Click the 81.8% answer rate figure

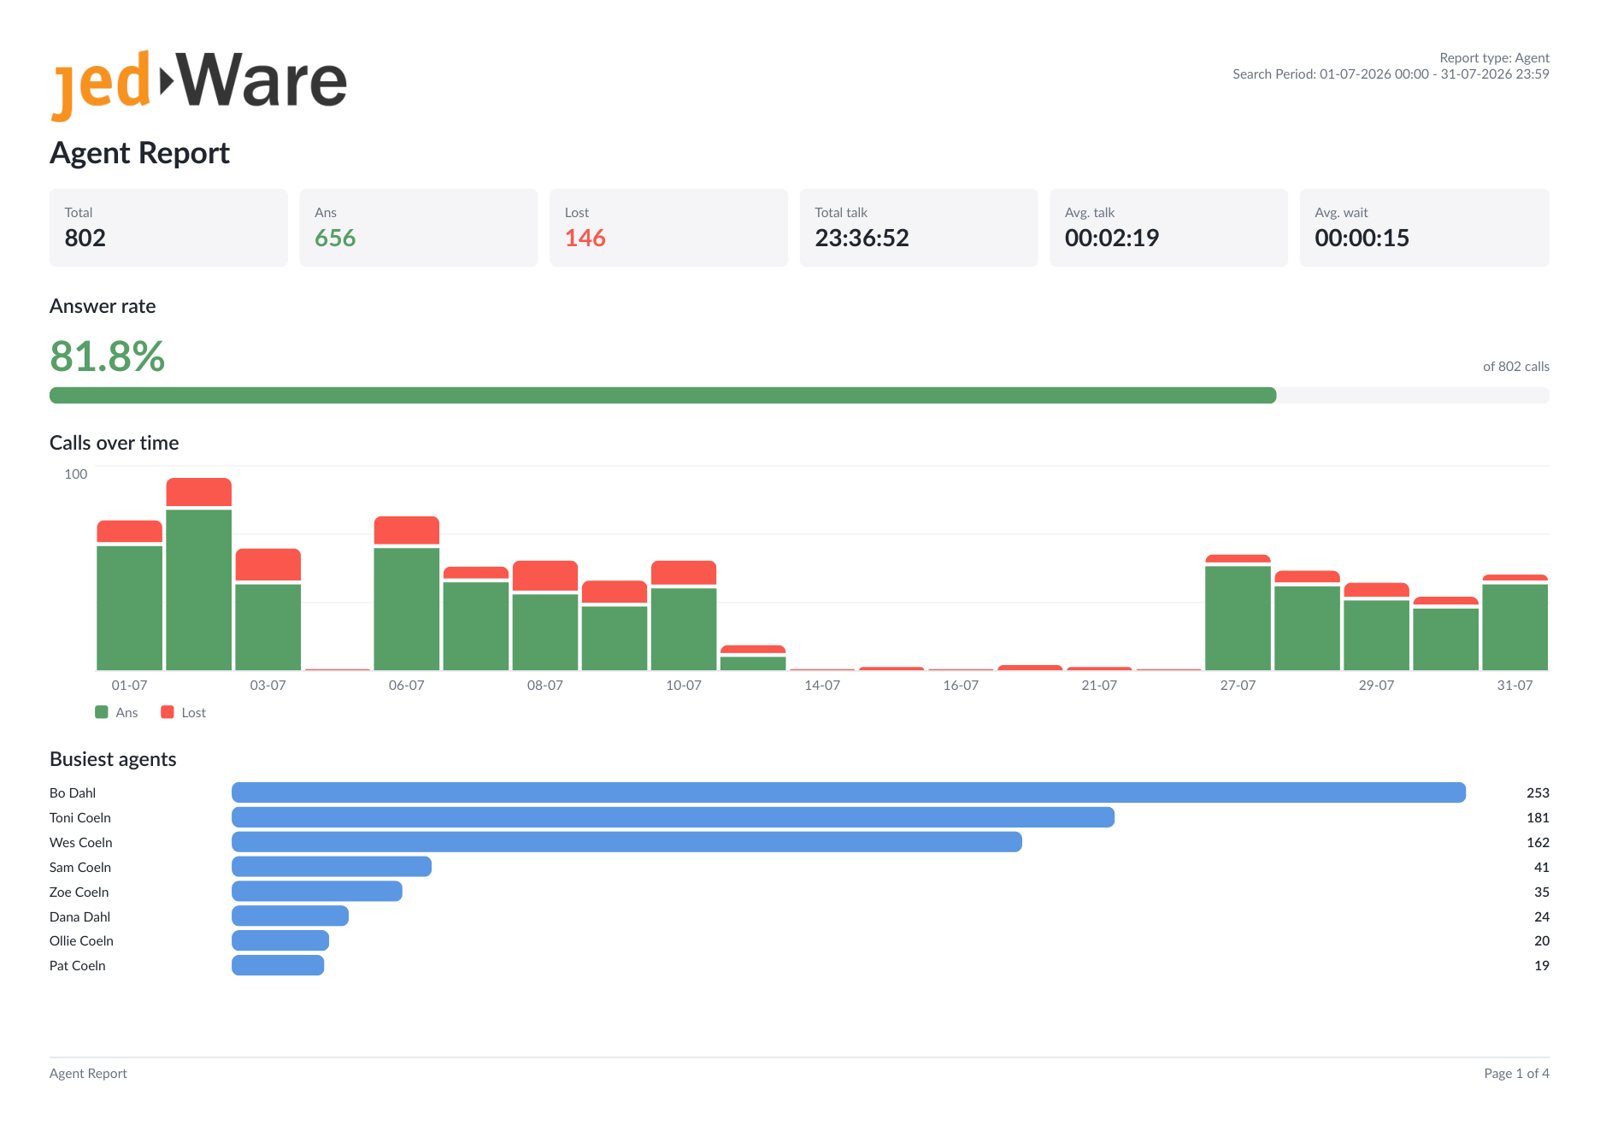point(107,356)
